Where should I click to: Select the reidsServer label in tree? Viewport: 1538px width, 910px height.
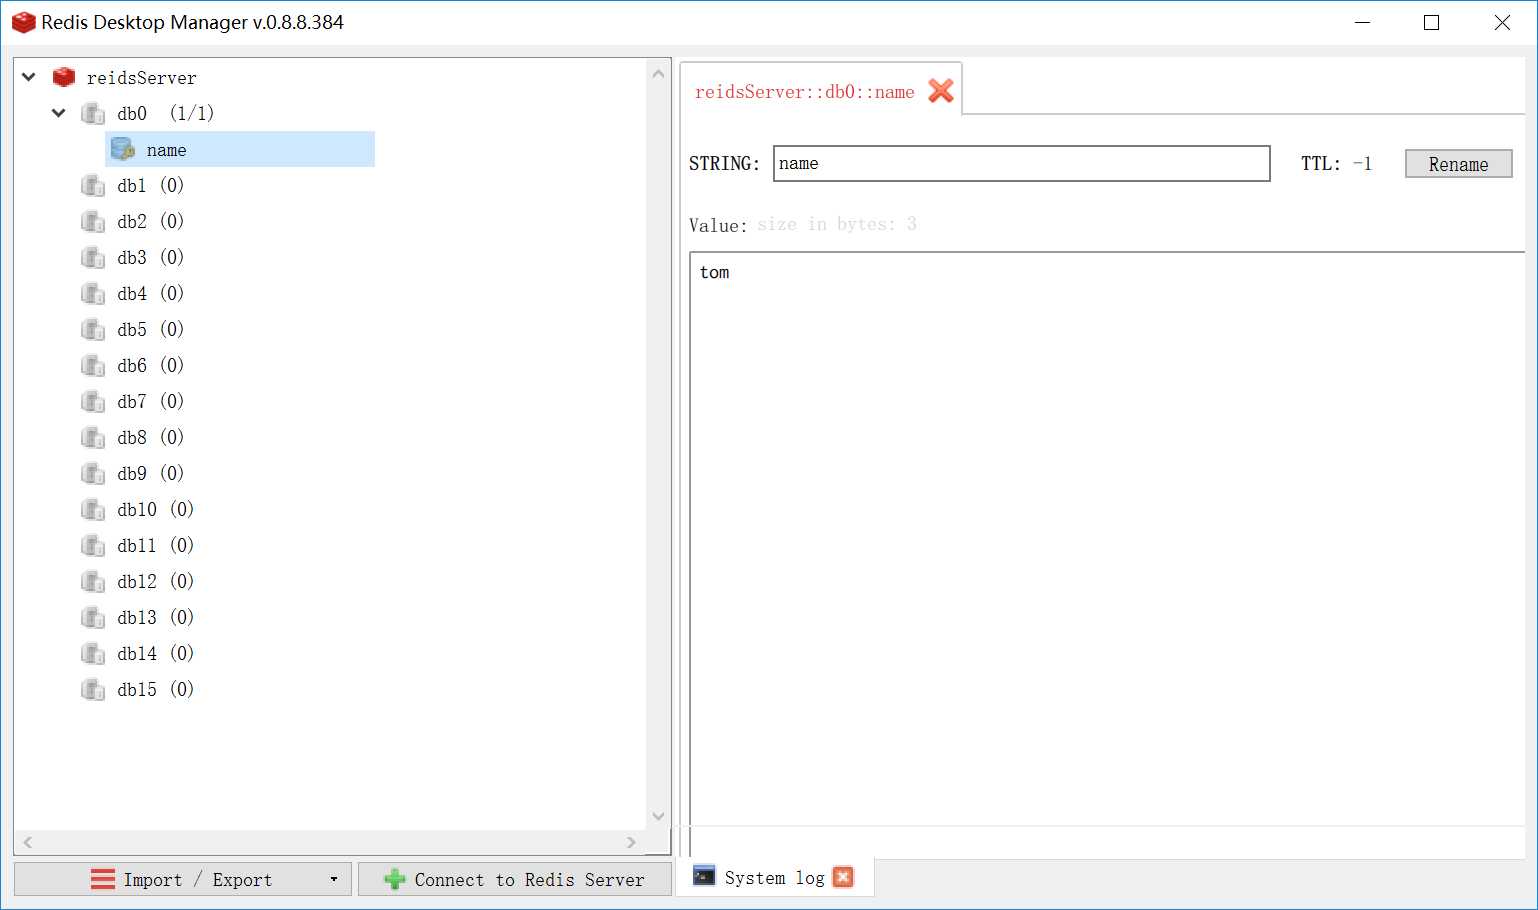[x=142, y=78]
